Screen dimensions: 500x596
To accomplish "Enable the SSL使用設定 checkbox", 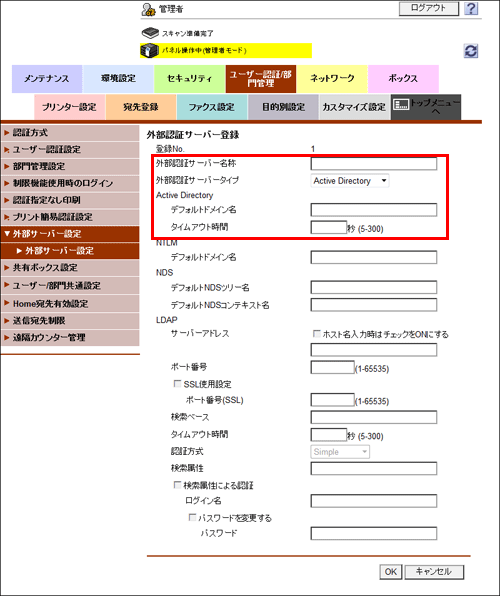I will pos(177,384).
